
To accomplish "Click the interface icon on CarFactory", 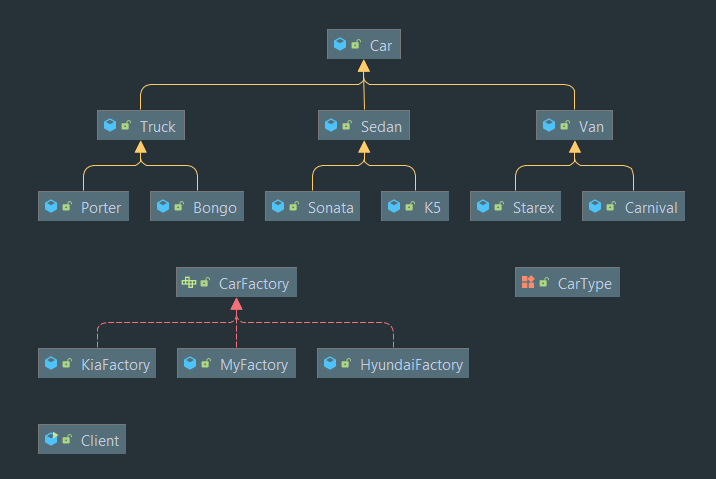I will coord(189,282).
